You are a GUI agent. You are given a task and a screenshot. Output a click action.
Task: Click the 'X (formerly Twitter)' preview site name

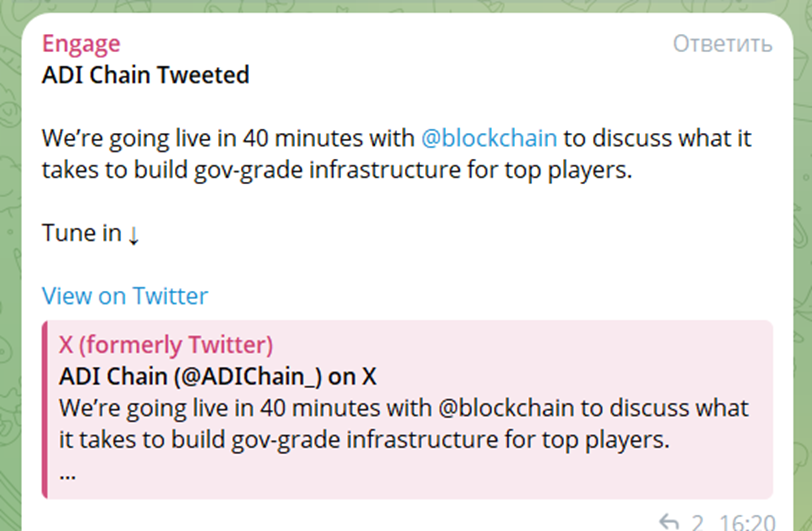pyautogui.click(x=166, y=346)
